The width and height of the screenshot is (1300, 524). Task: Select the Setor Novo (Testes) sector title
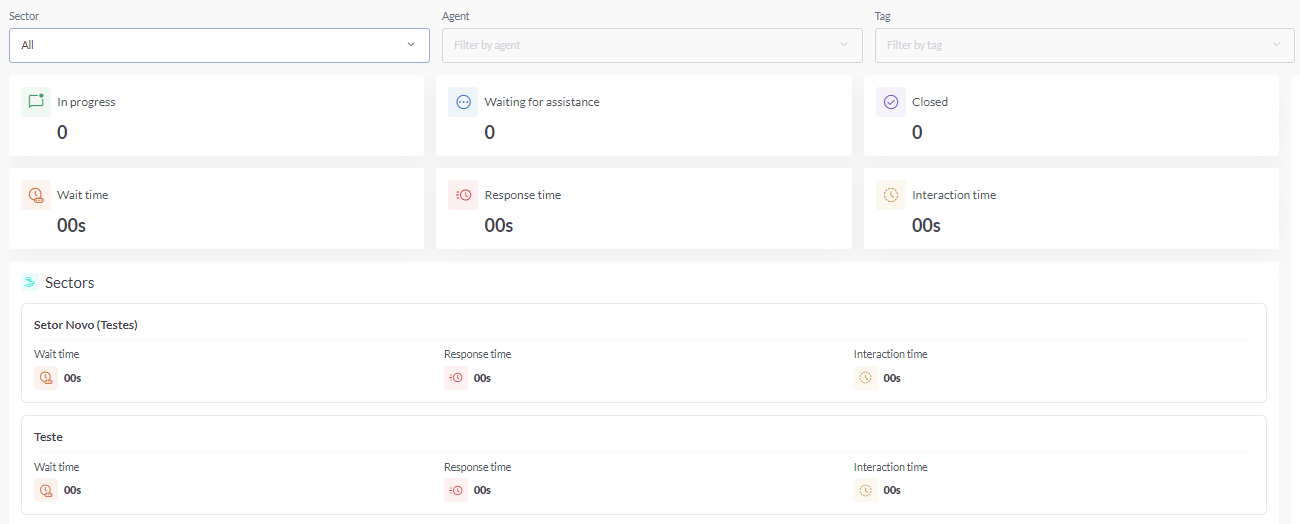[86, 325]
